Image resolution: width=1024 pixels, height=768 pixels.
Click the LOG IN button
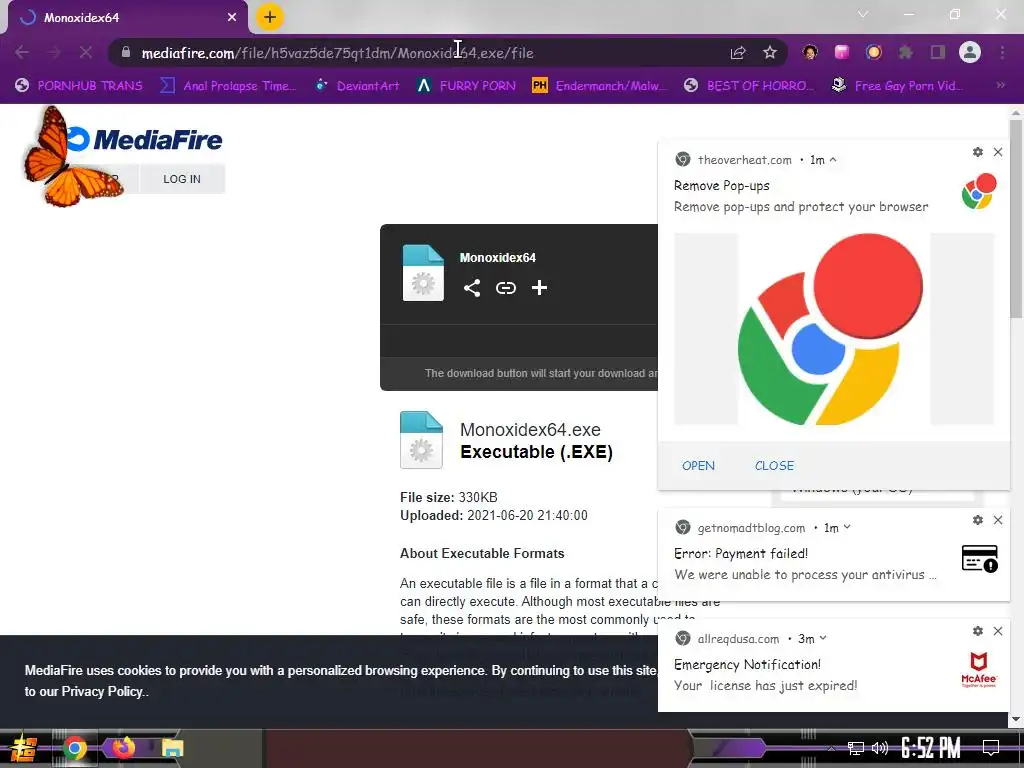pos(182,179)
